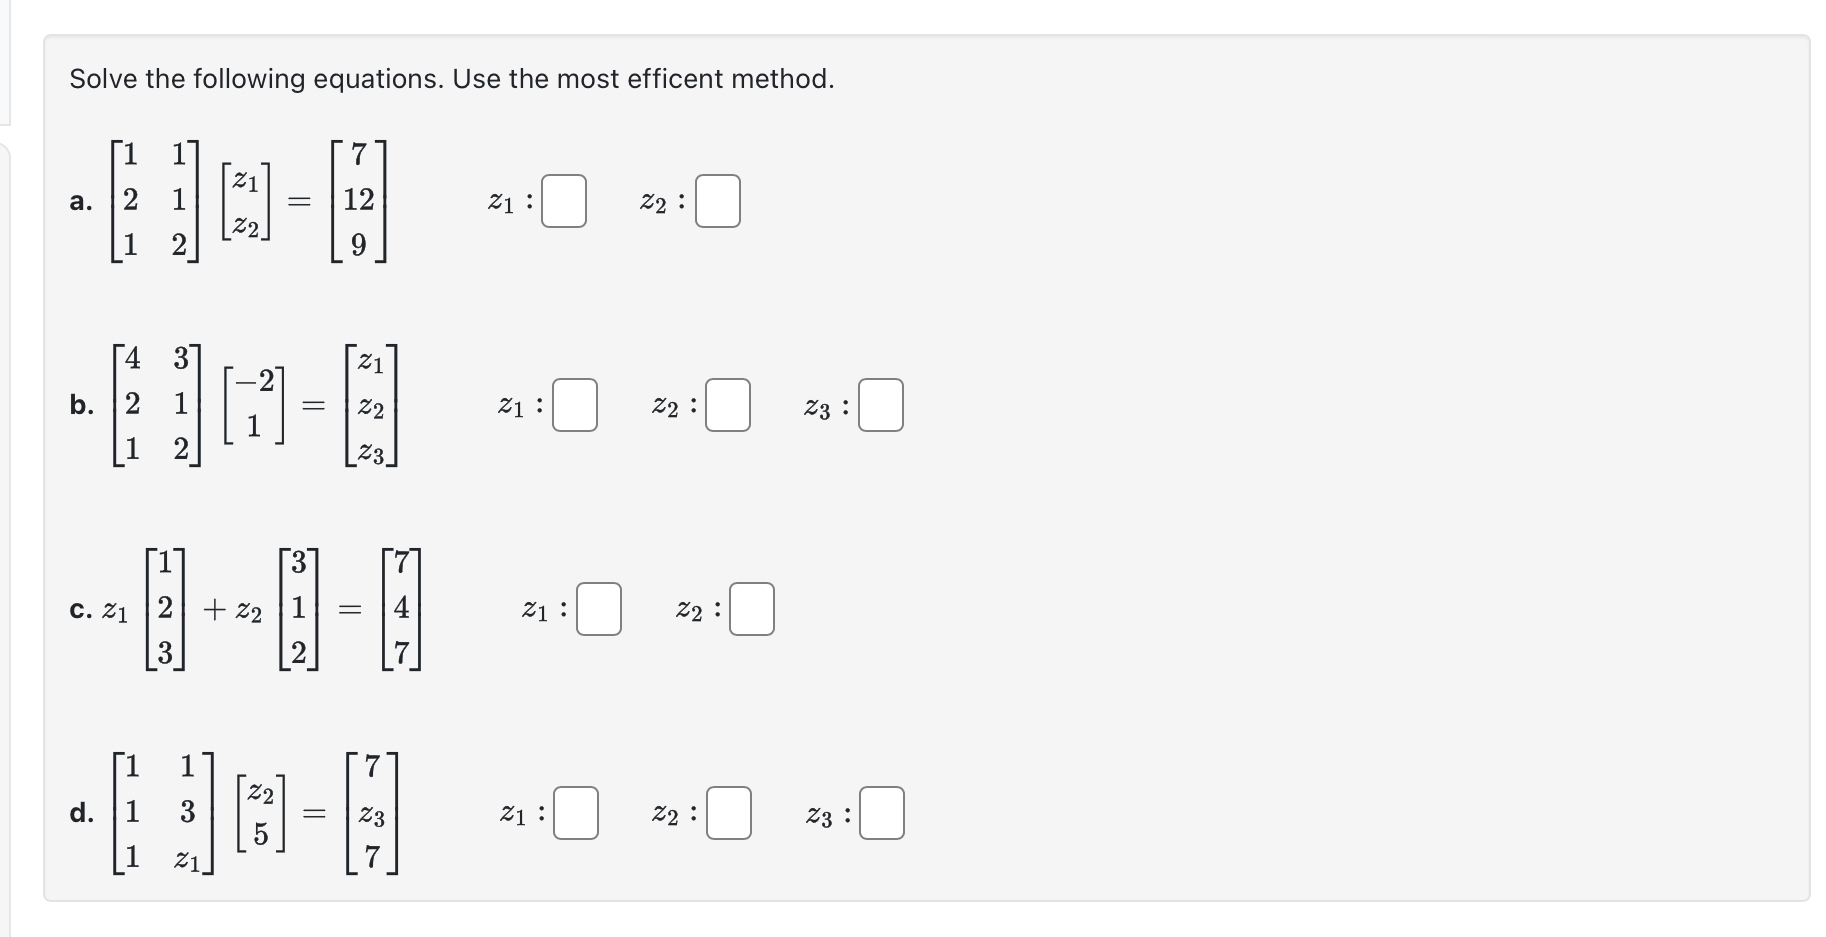Click the 'c.' label of the third equation
The image size is (1826, 937).
coord(80,608)
